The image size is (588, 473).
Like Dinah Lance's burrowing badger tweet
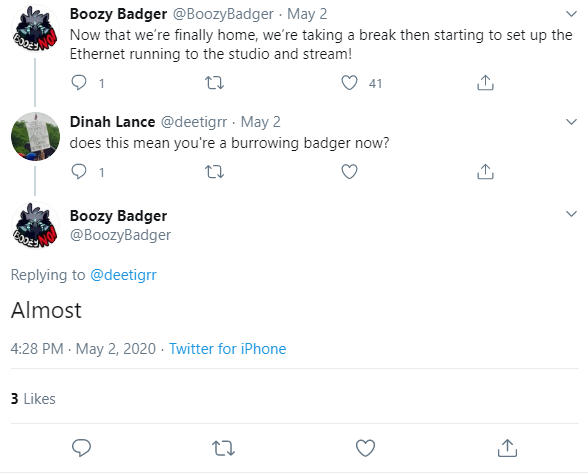click(x=349, y=172)
